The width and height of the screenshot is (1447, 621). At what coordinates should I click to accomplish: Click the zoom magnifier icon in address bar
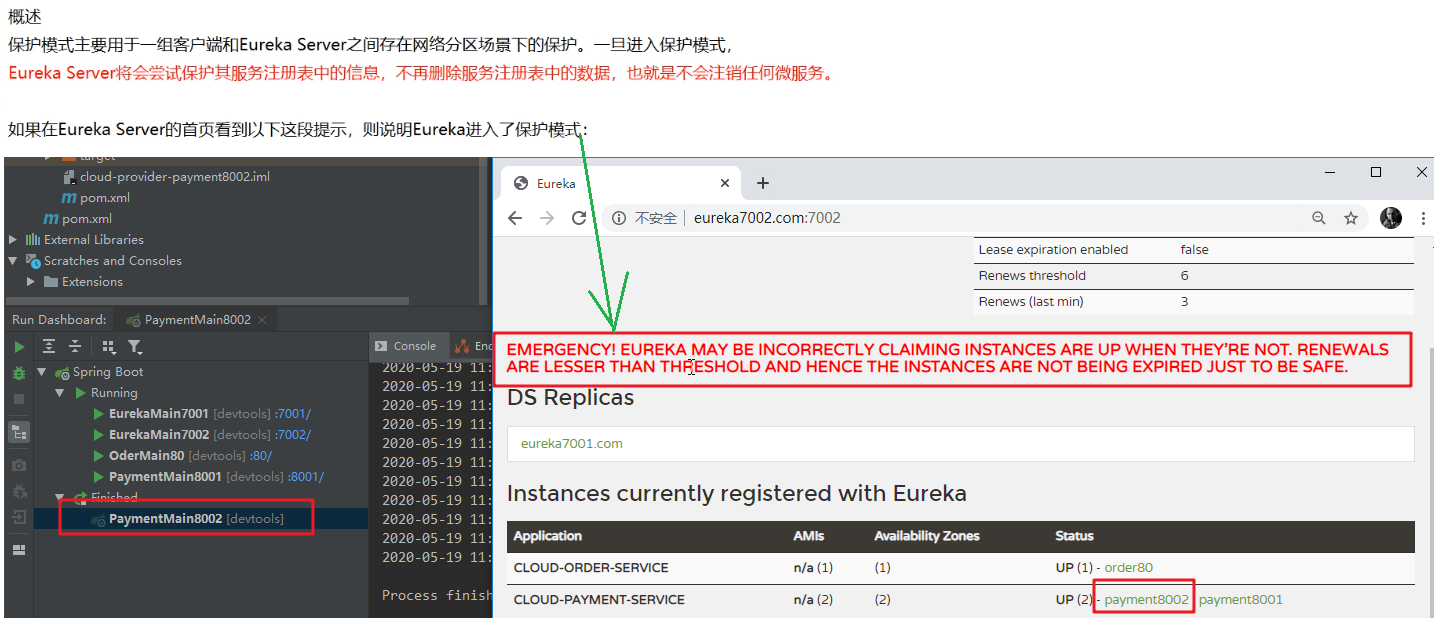(1319, 218)
